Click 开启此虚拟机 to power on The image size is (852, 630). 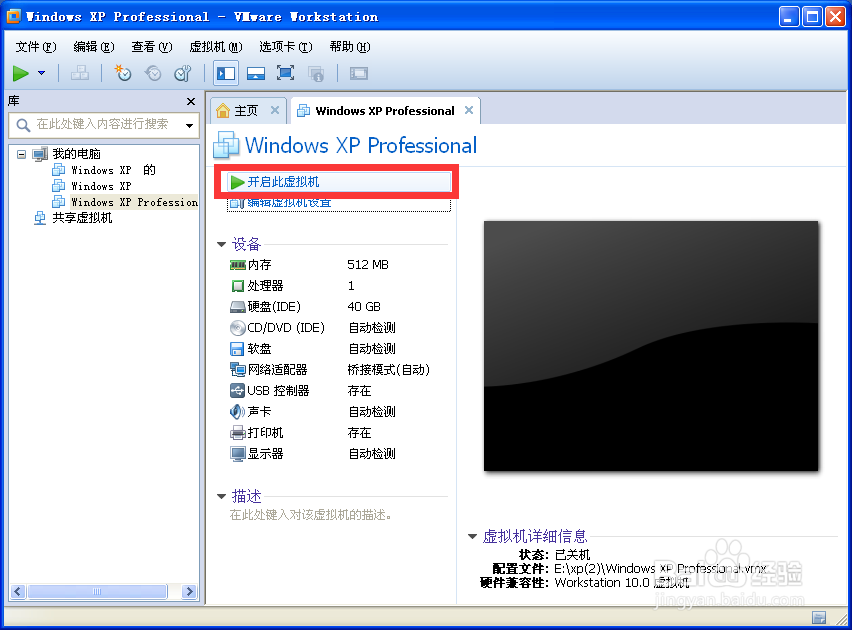(x=337, y=182)
